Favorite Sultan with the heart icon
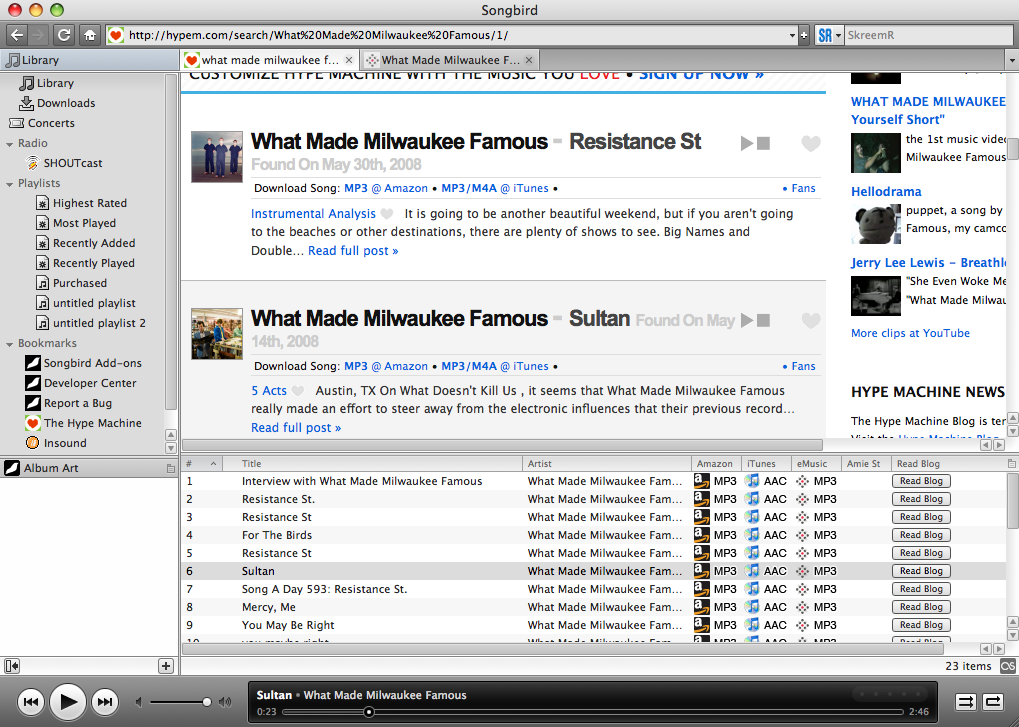Screen dimensions: 1019x727 810,320
